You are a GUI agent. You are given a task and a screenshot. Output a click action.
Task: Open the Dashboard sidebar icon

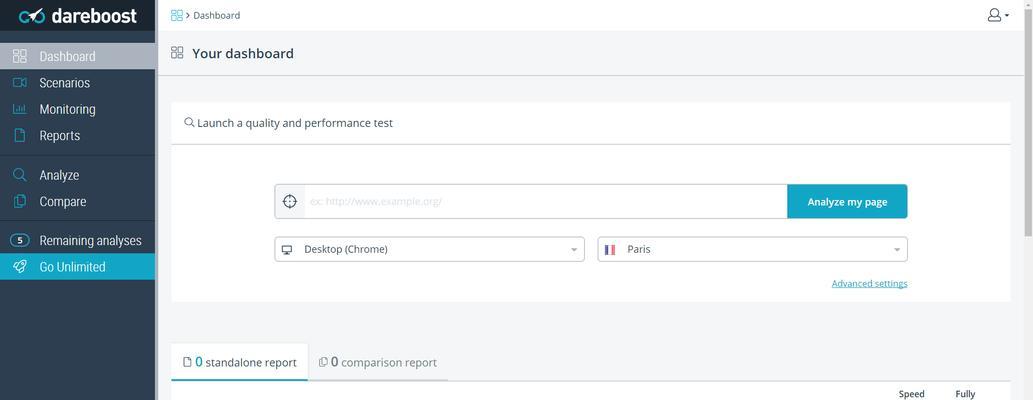[20, 56]
